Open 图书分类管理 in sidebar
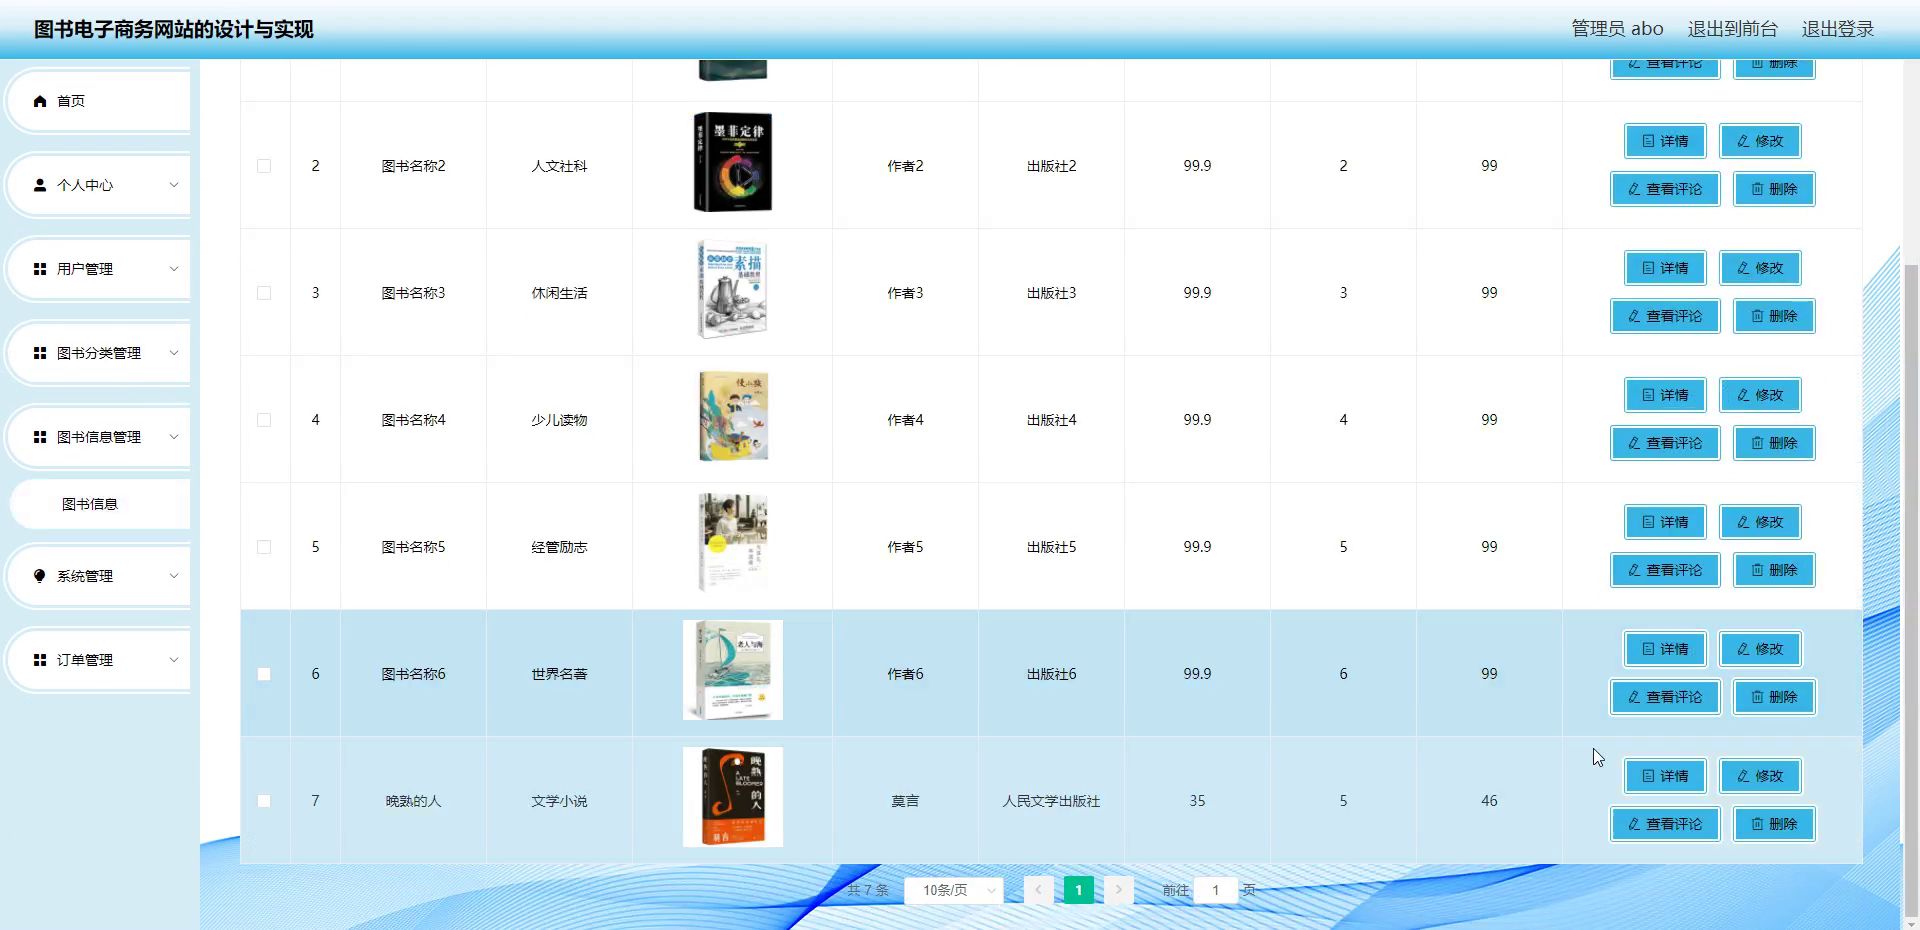This screenshot has height=930, width=1920. (x=98, y=353)
